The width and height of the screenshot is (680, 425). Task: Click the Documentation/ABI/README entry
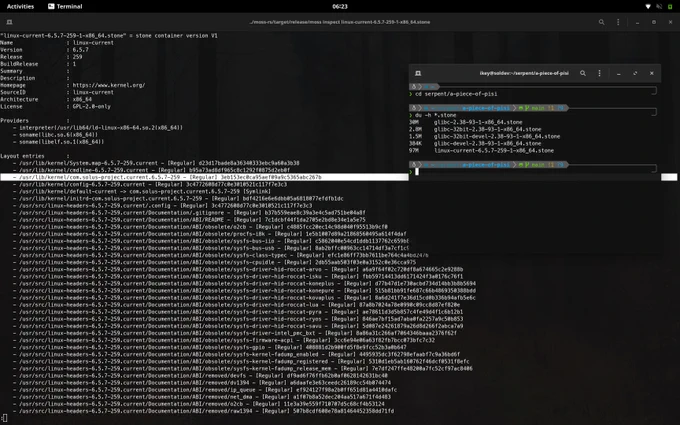click(x=189, y=220)
